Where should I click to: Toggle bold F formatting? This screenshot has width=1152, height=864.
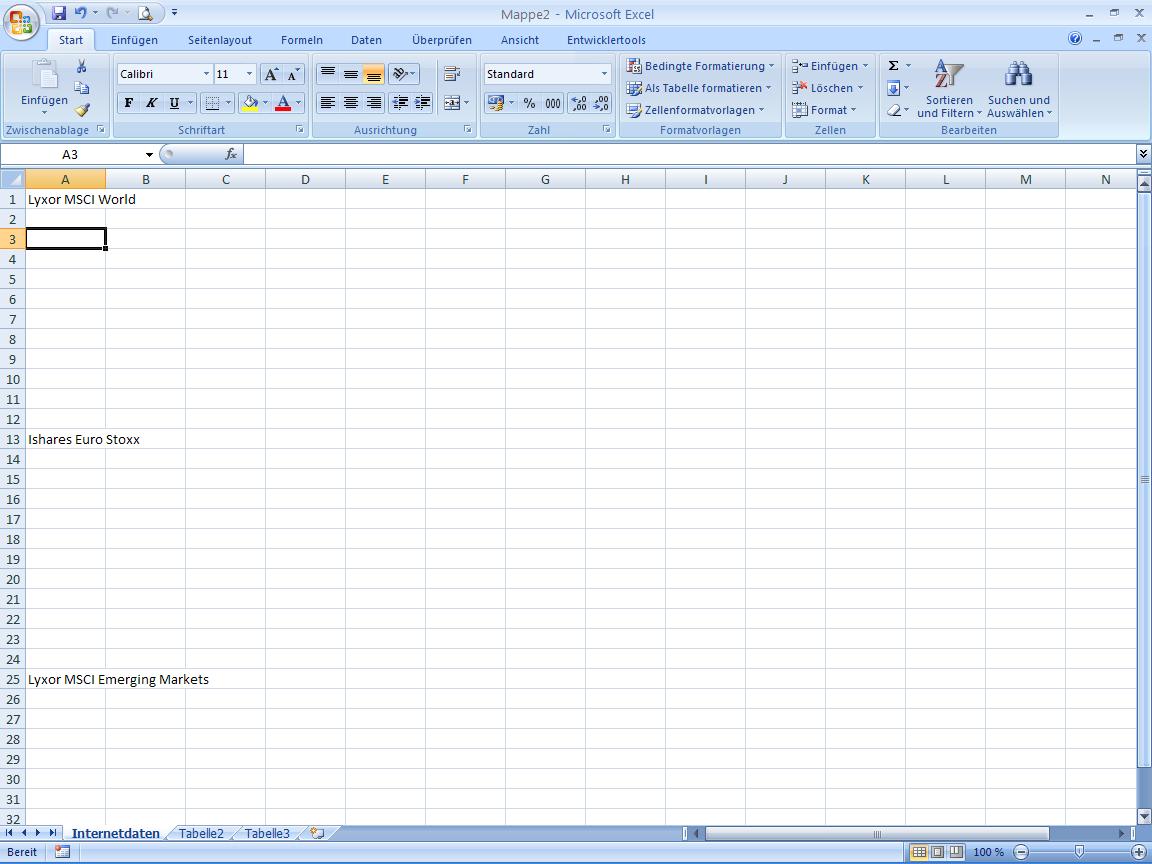coord(129,103)
